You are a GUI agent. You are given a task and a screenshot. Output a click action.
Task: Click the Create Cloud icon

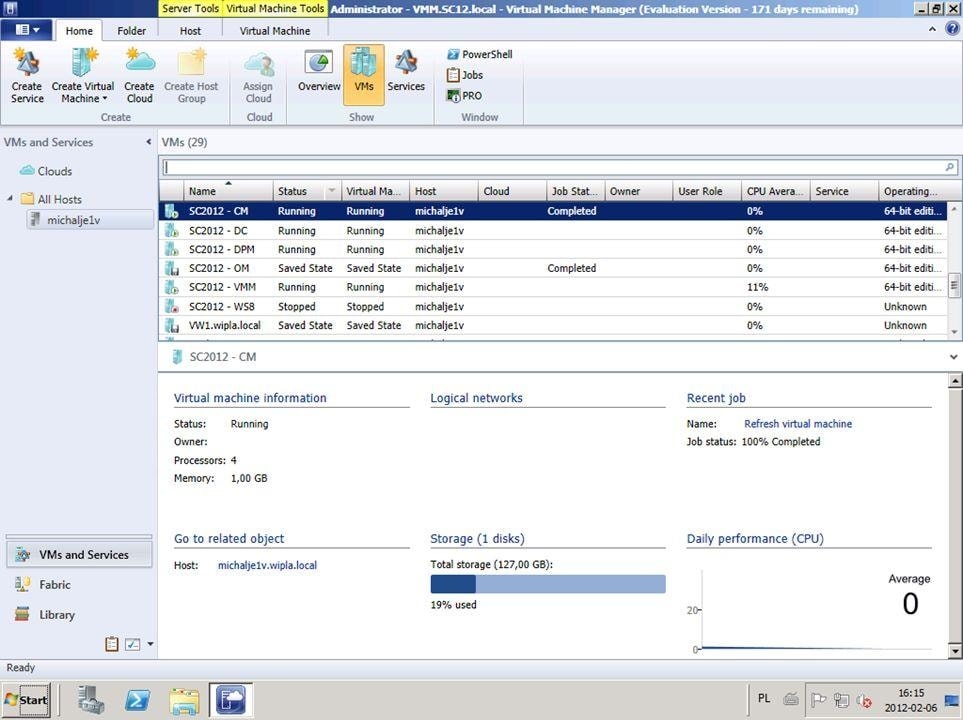point(139,76)
